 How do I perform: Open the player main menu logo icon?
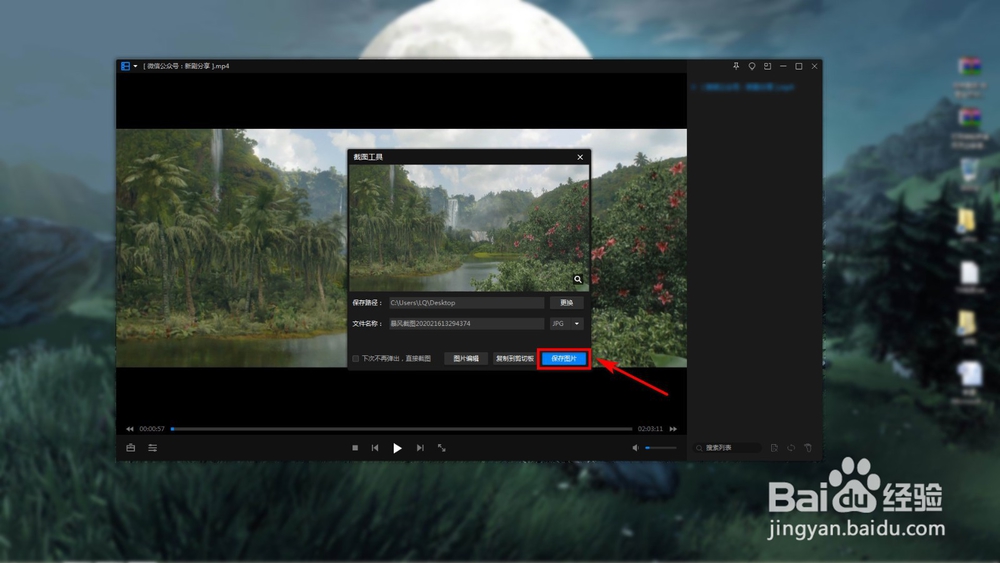click(126, 66)
